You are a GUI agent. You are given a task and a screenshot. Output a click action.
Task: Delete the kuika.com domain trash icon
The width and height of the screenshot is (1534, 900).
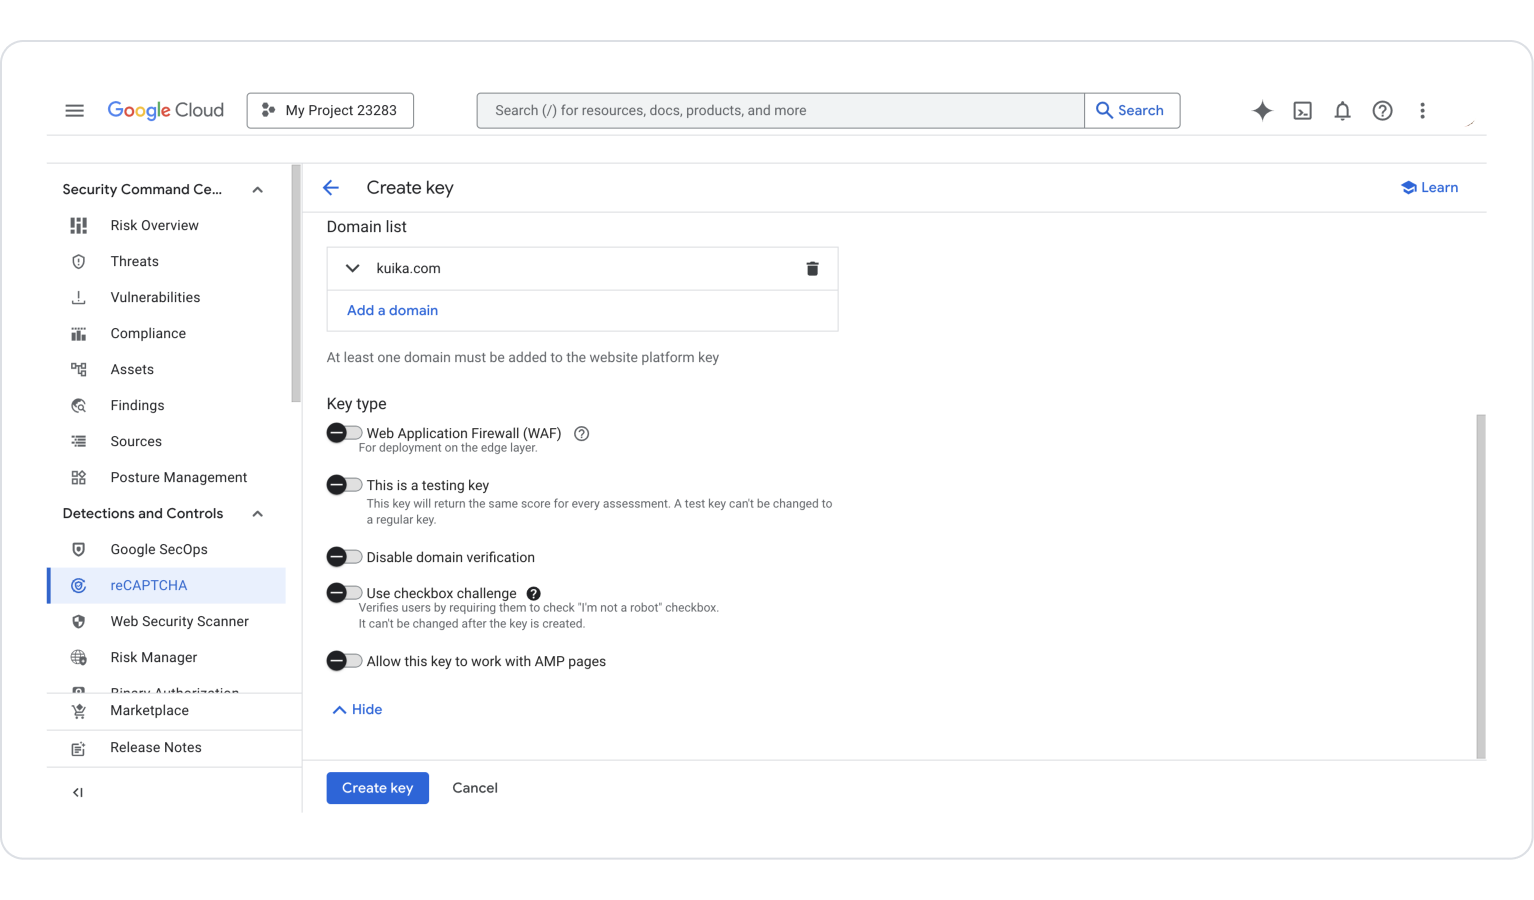812,268
